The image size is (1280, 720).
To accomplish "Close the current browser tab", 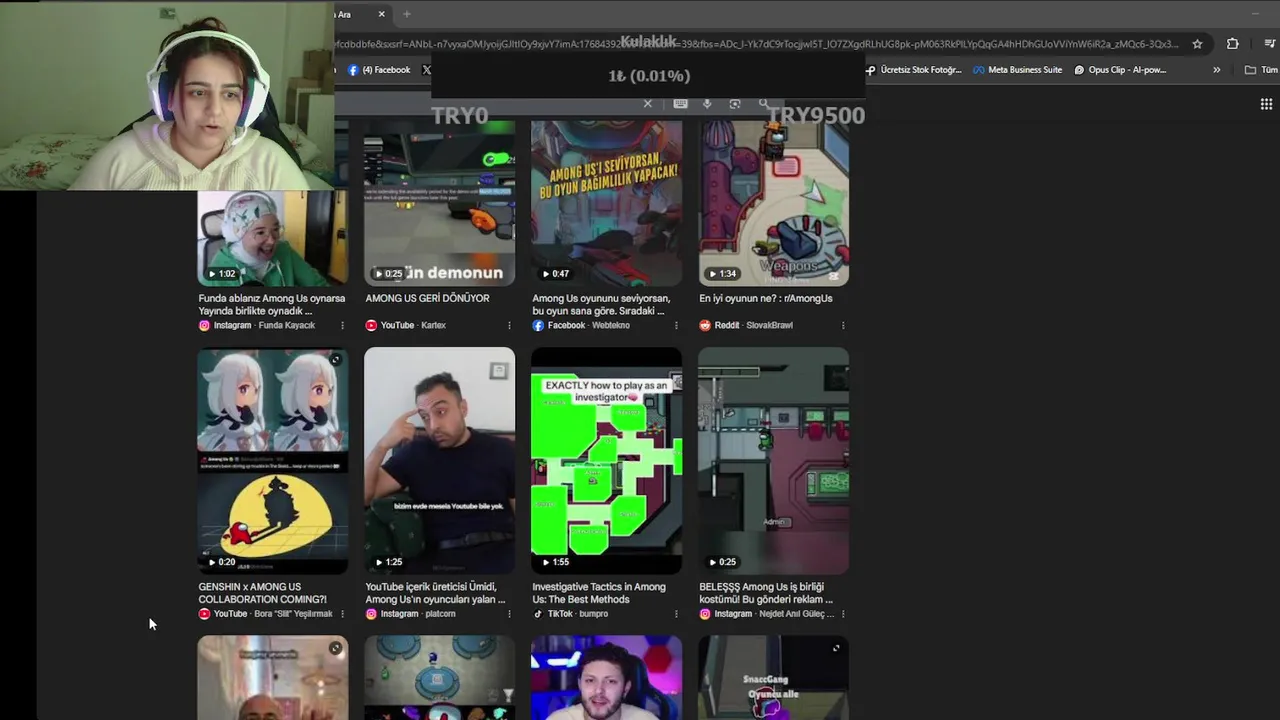I will (381, 14).
